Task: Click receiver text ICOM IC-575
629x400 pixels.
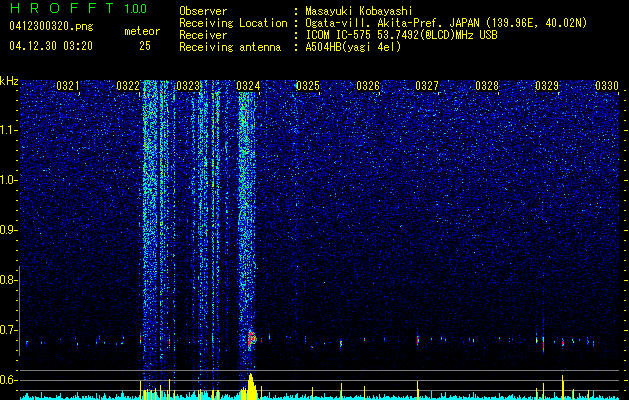Action: [x=339, y=35]
